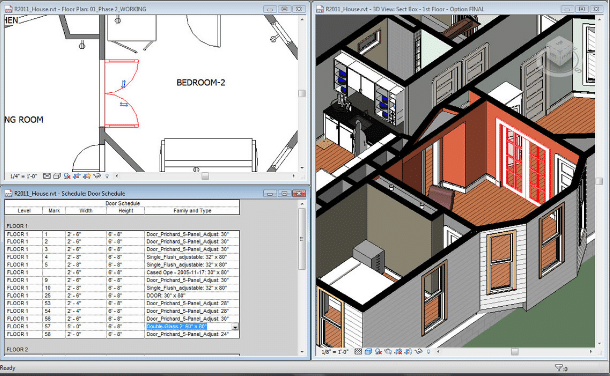
Task: Open the floor plan view scale selector showing 1/4" = 1'-0"
Action: click(23, 176)
